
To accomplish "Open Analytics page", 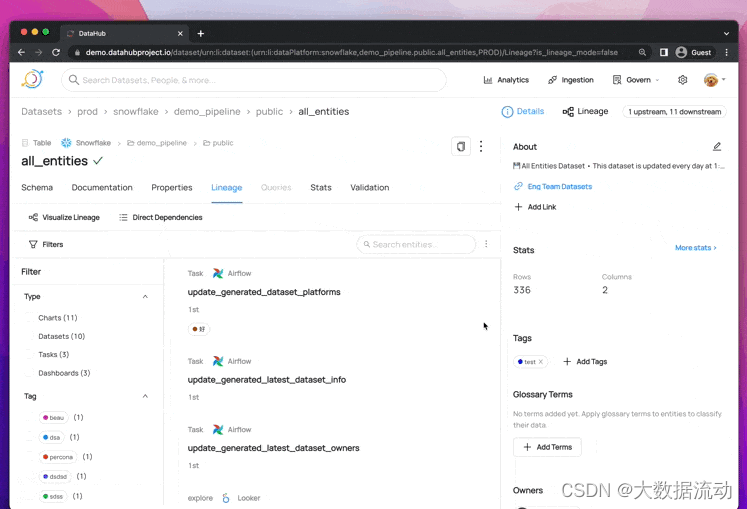I will coord(506,80).
